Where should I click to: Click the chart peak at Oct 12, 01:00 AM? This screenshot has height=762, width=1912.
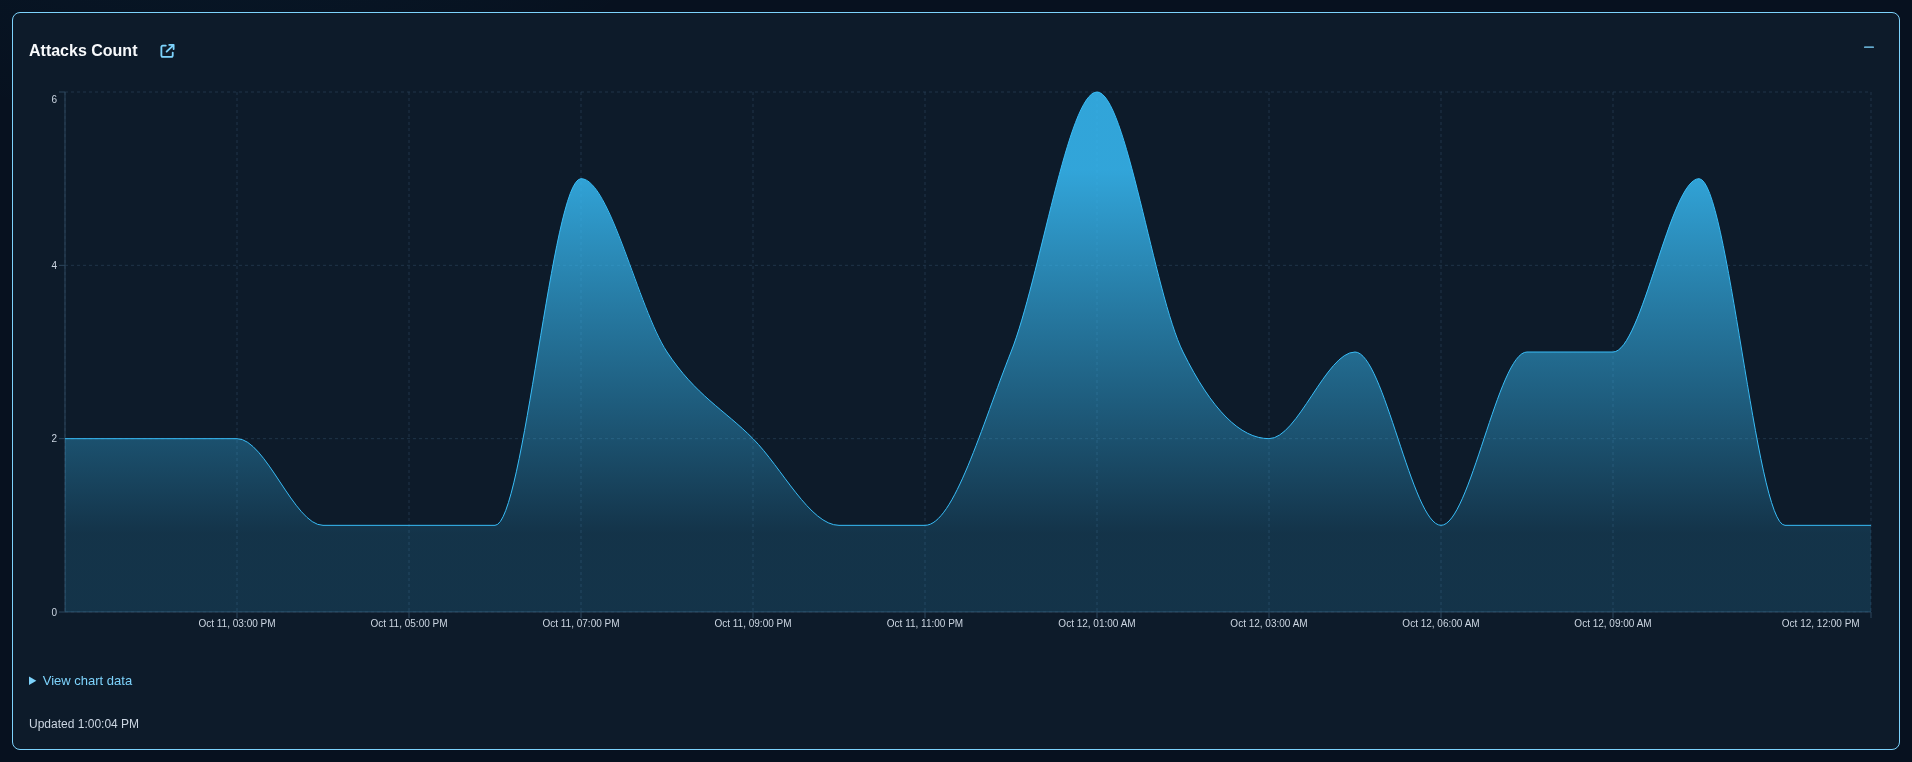click(1097, 93)
